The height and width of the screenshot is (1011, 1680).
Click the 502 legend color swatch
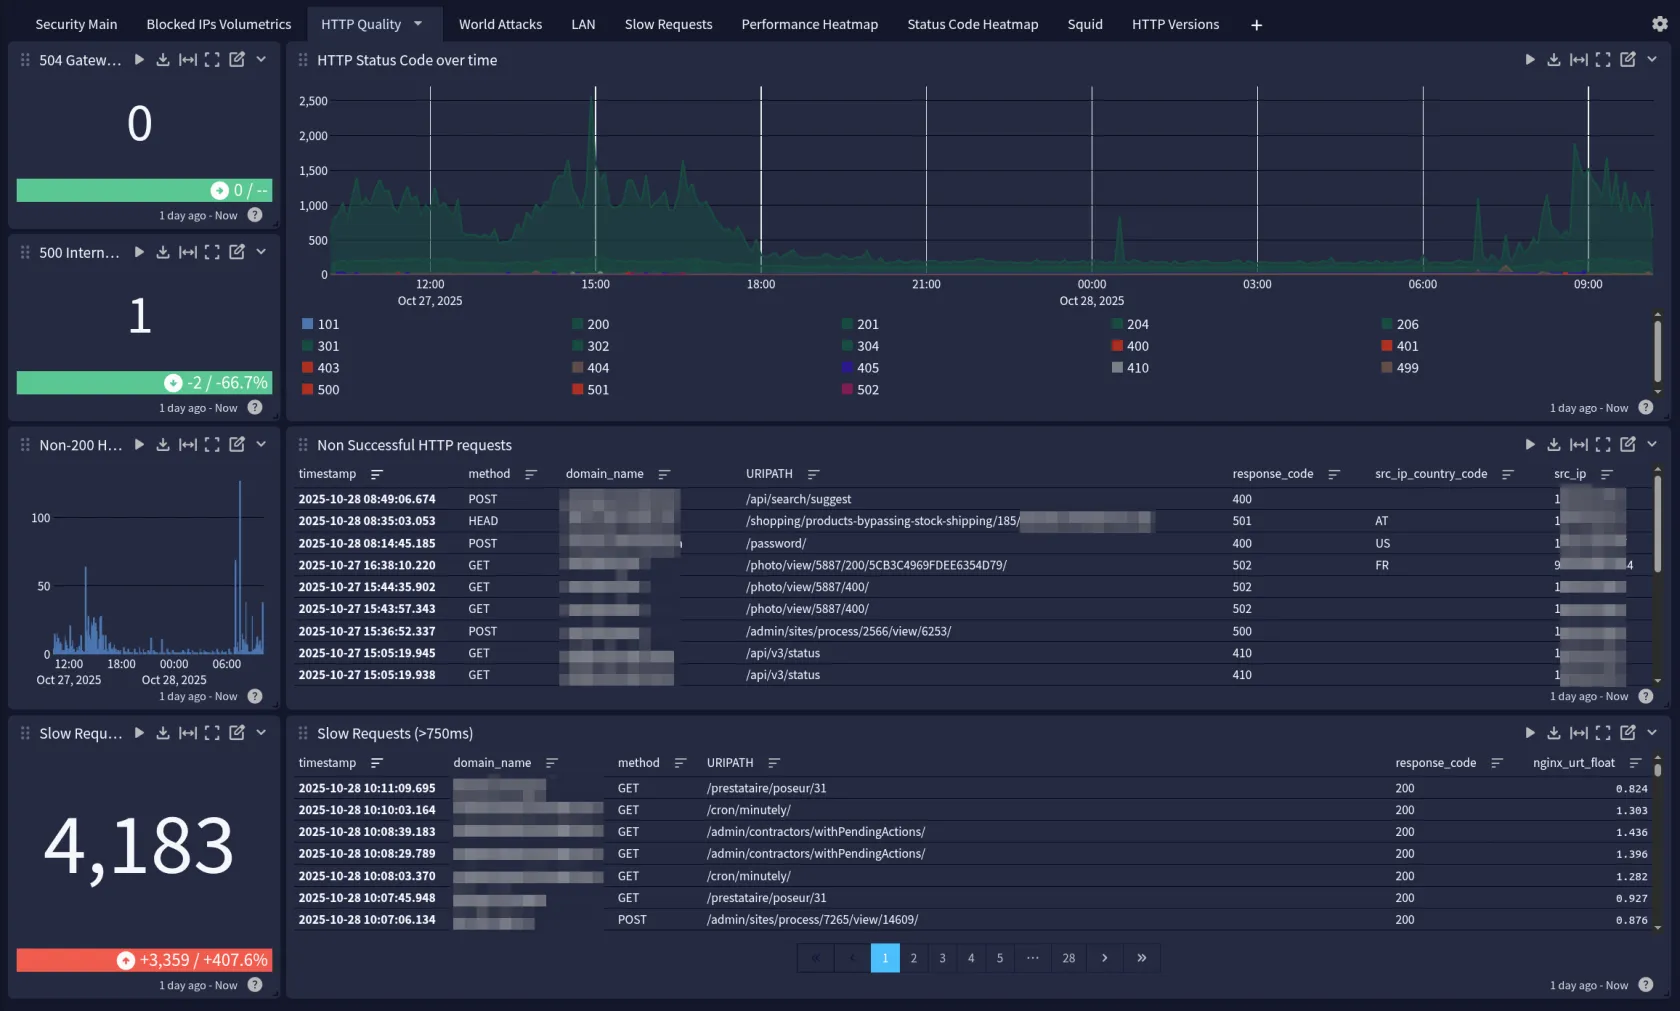point(847,390)
